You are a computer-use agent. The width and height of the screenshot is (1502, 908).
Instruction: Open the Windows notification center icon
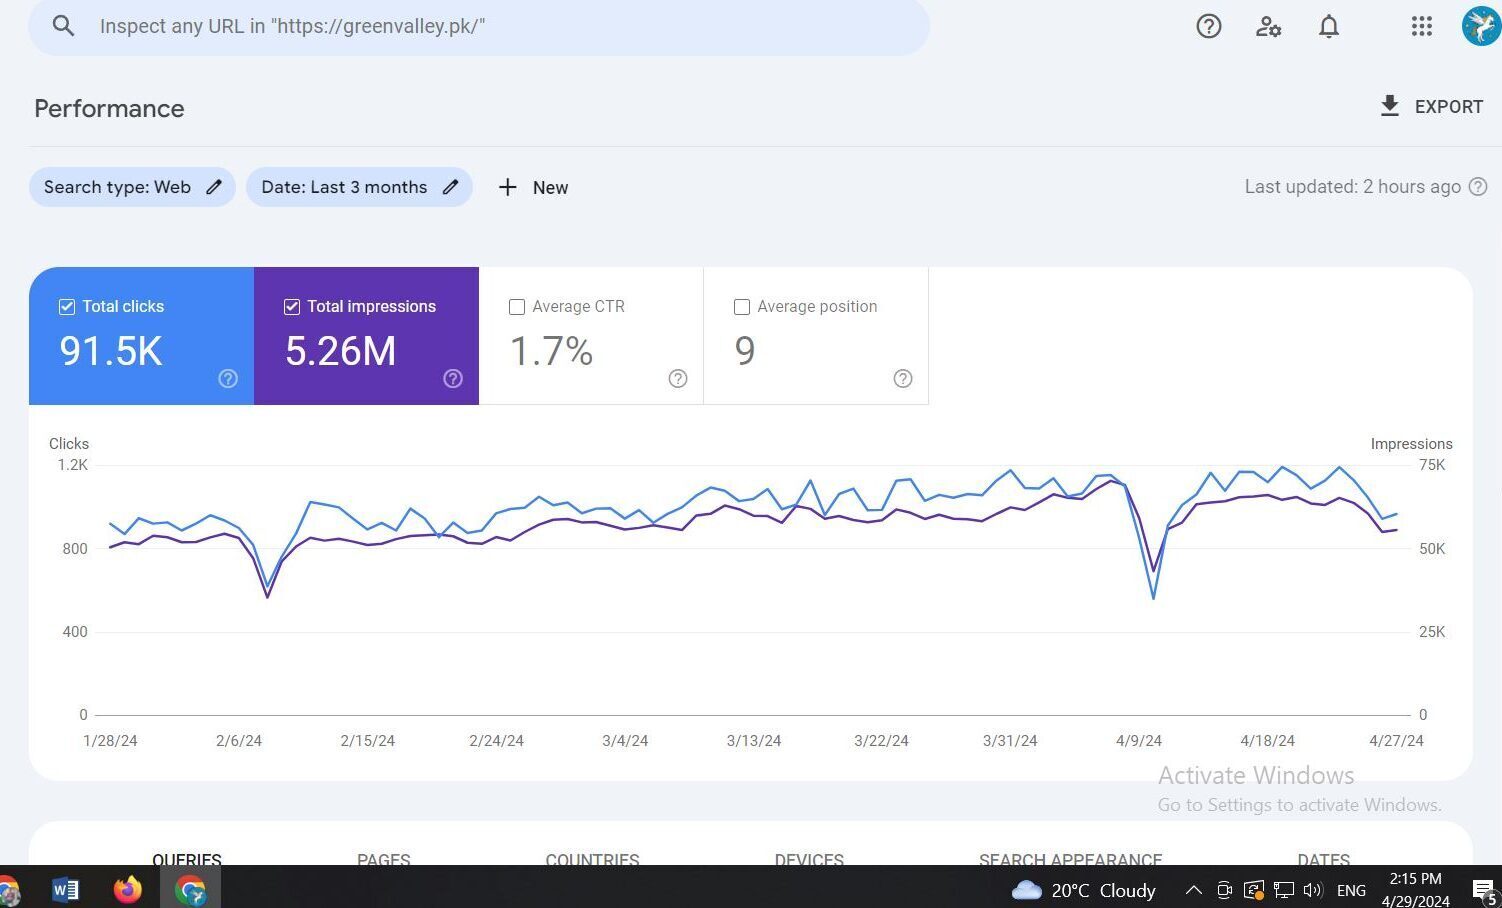(1485, 890)
